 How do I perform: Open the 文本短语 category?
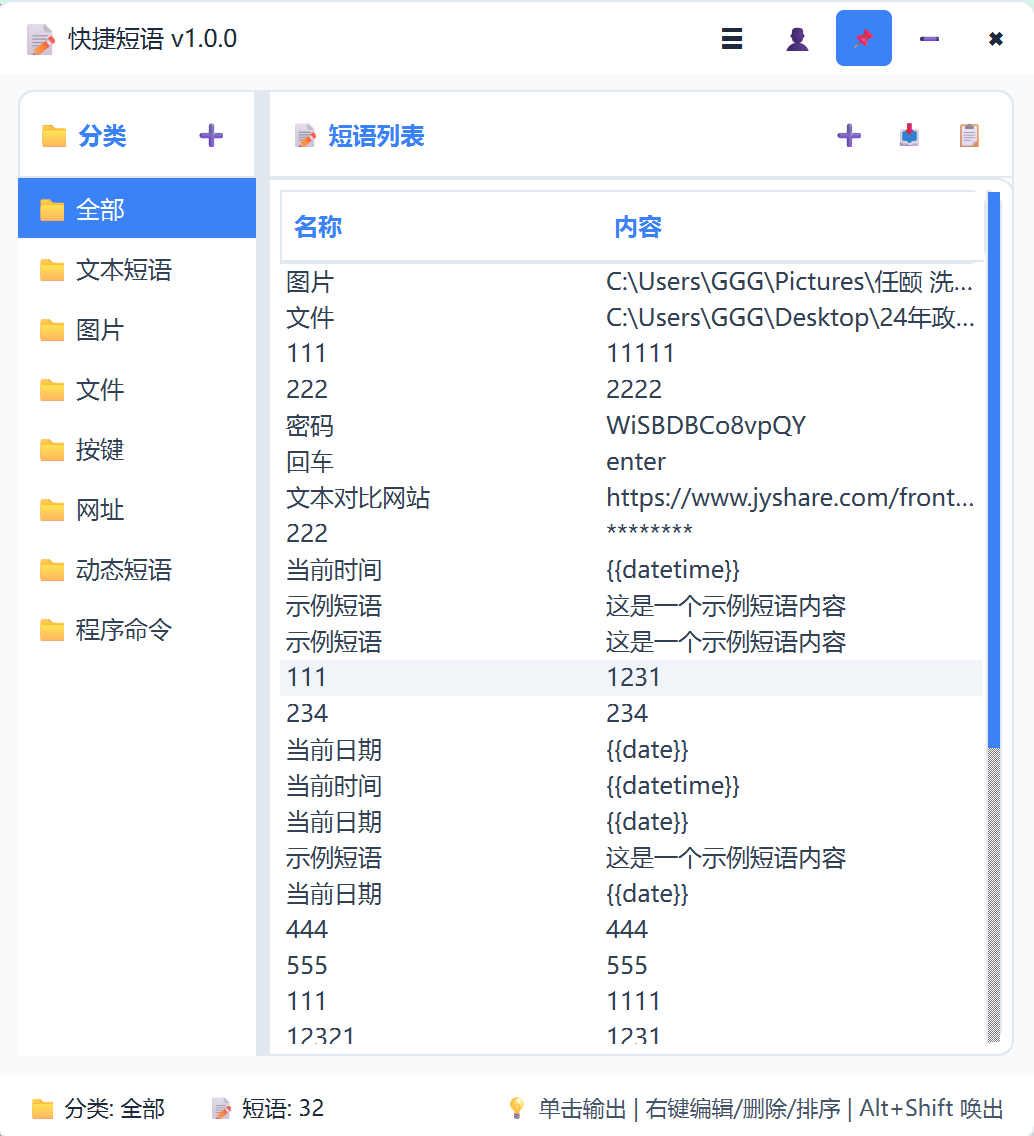tap(137, 270)
